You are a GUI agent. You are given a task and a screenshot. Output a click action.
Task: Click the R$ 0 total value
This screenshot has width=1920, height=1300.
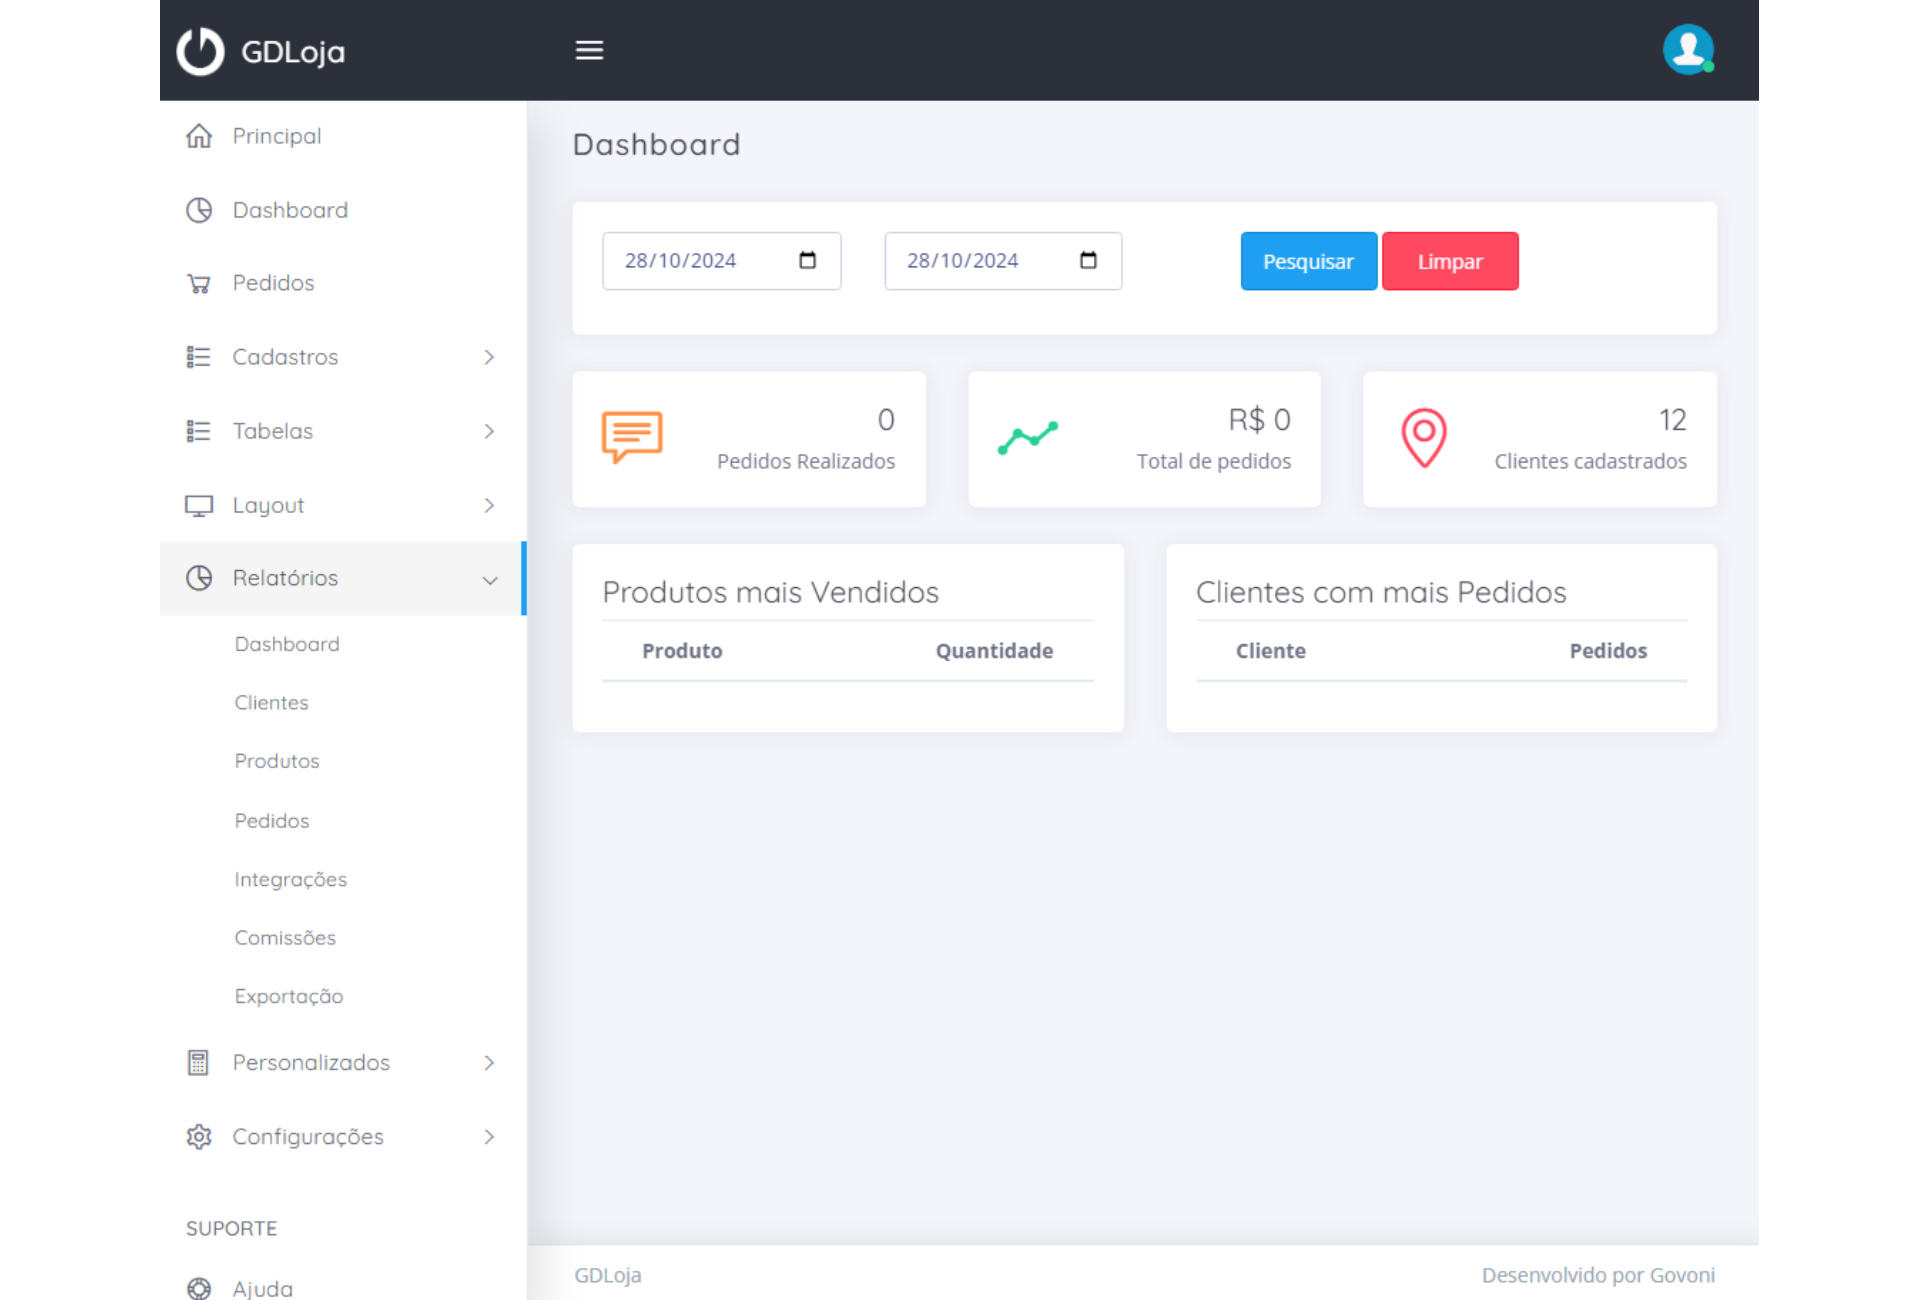coord(1259,420)
